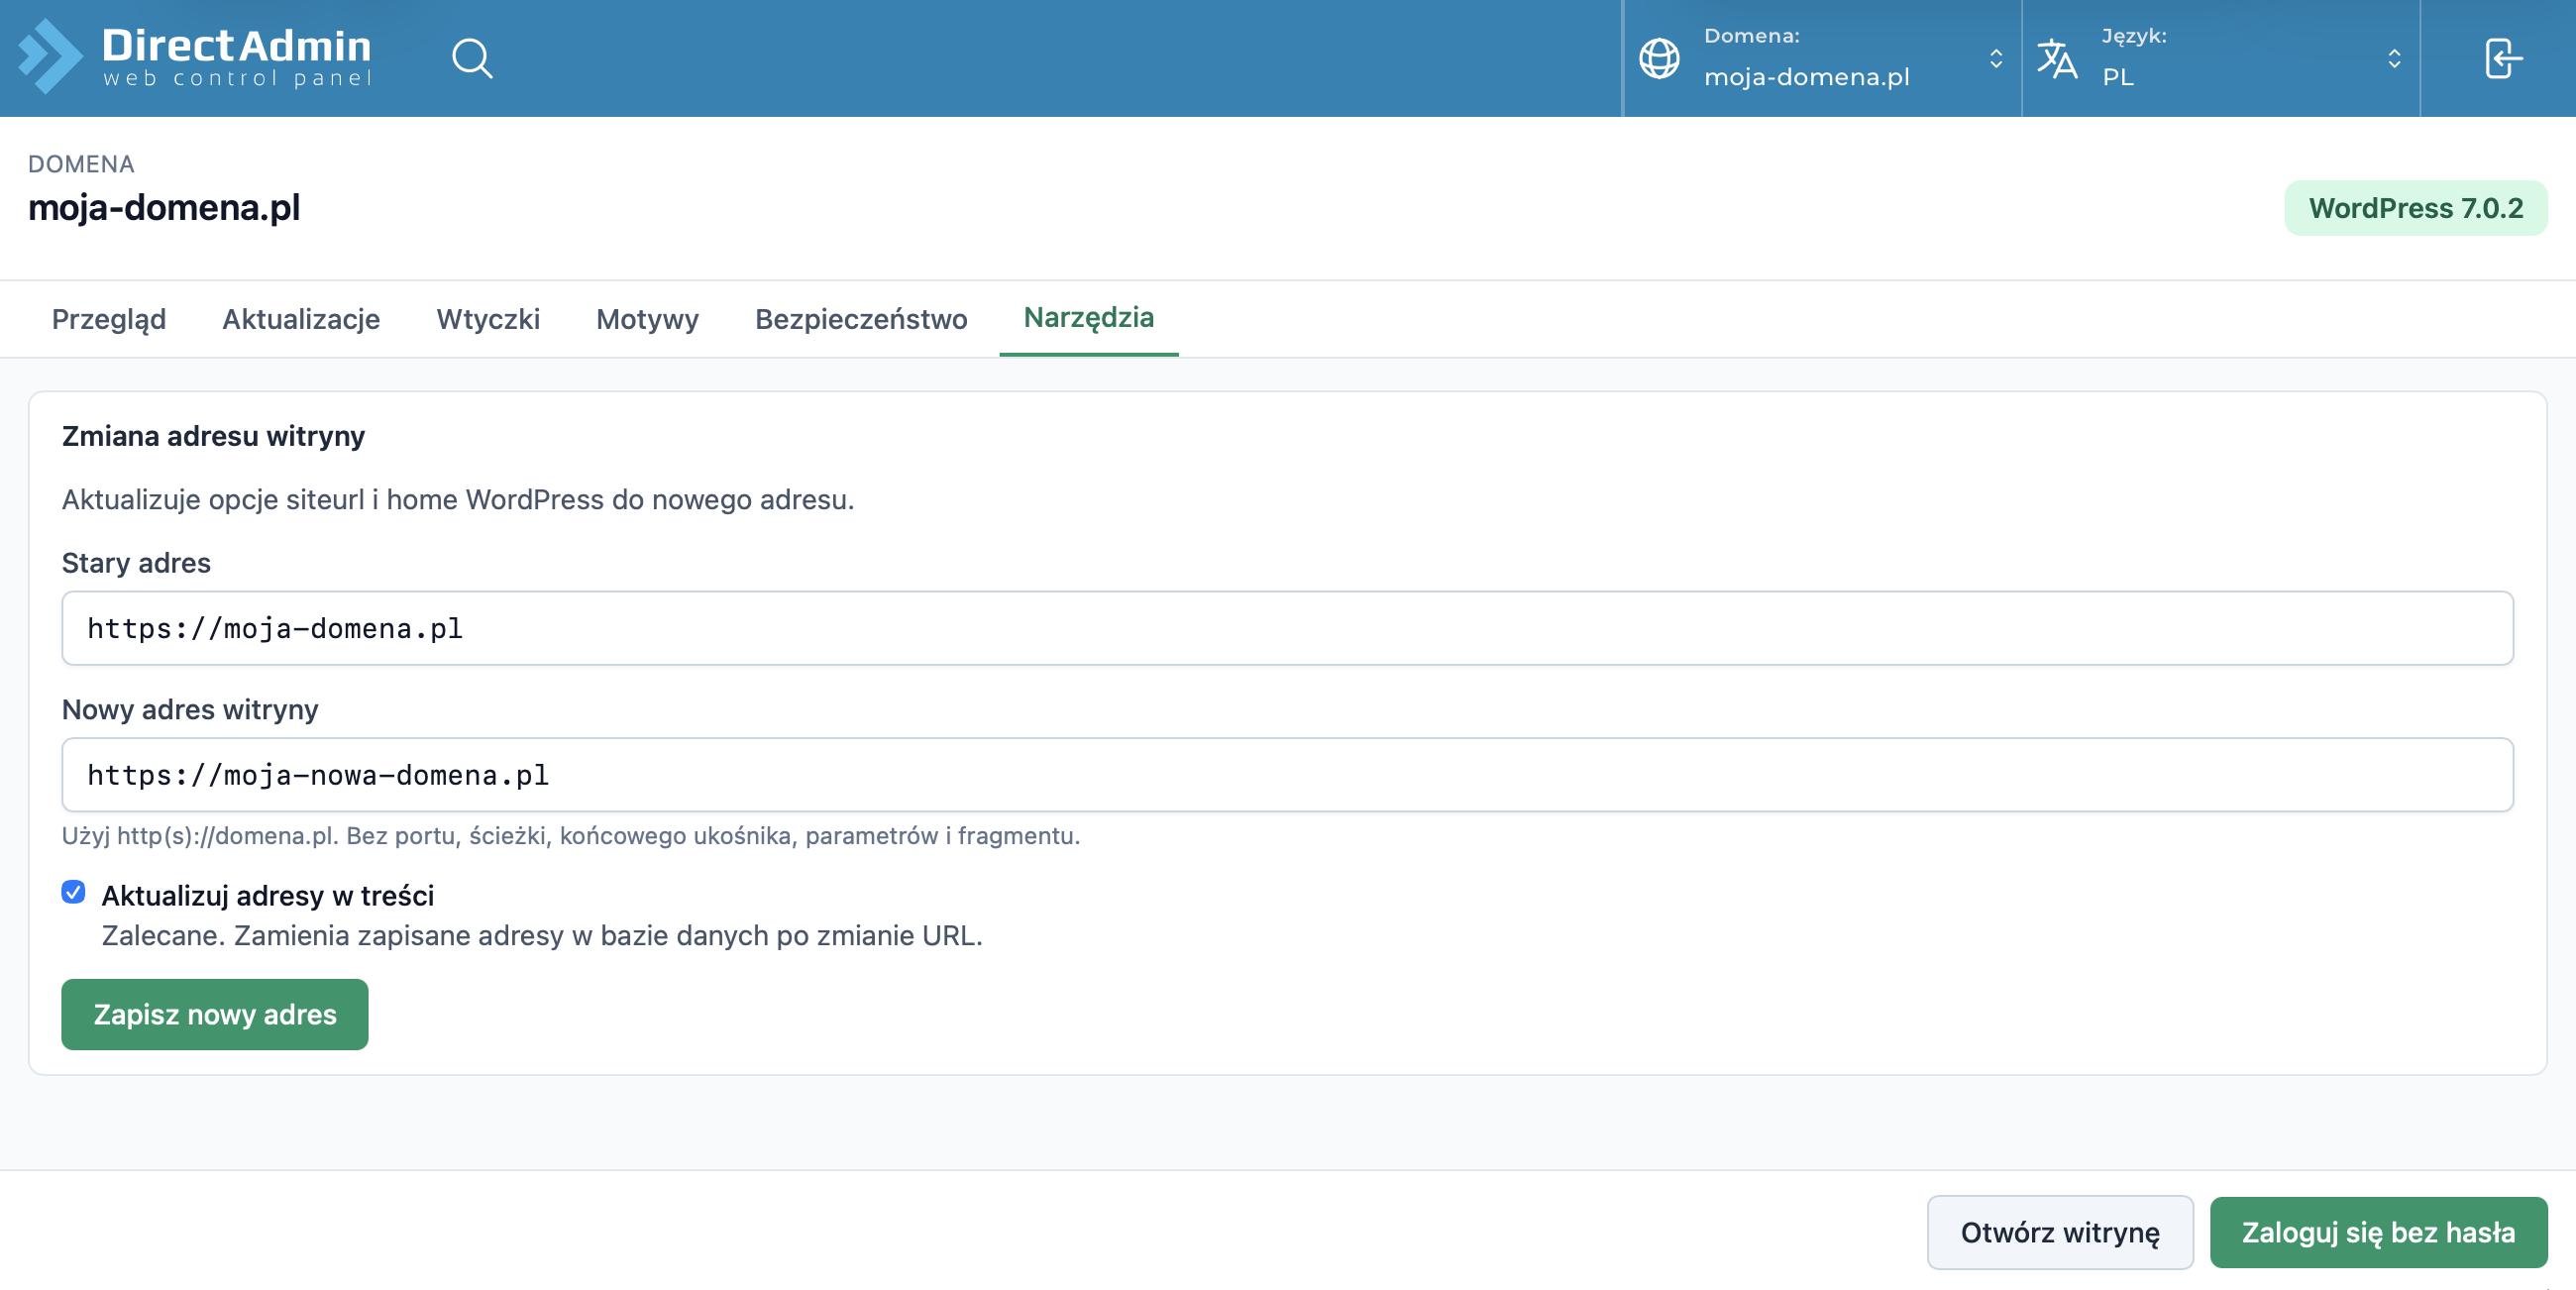Click the Zalecane description text
The image size is (2576, 1290).
(x=542, y=936)
